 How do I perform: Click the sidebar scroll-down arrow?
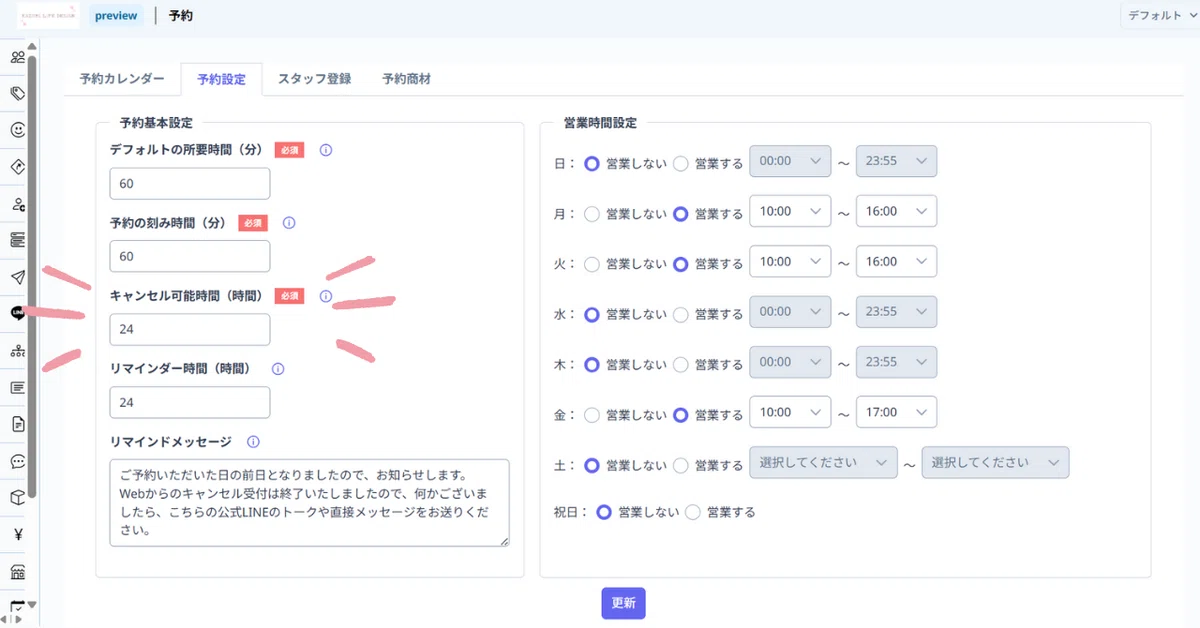pyautogui.click(x=33, y=604)
